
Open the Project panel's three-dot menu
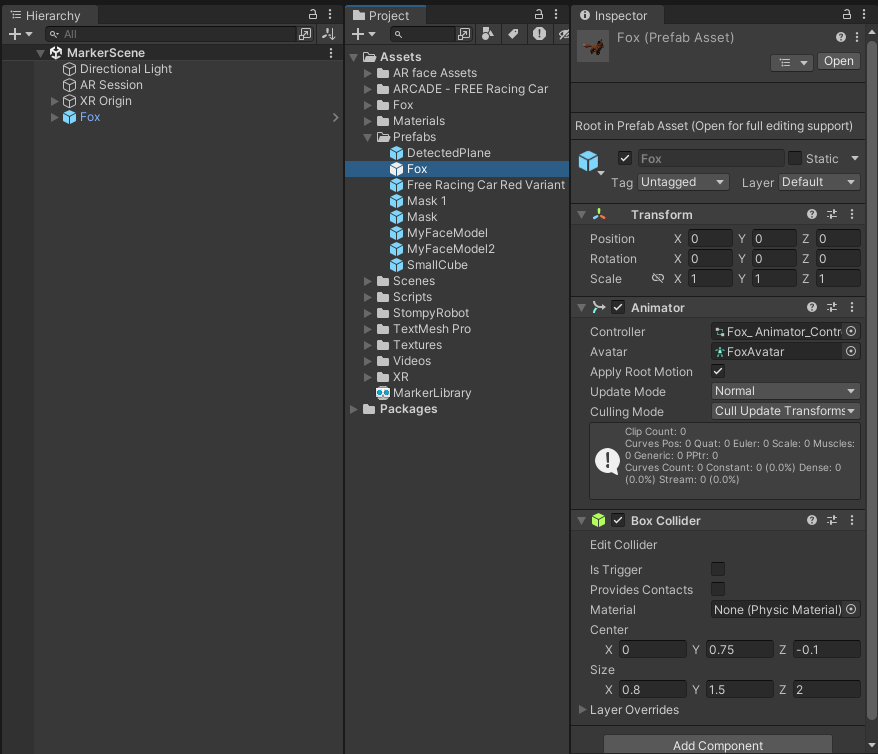click(x=555, y=14)
